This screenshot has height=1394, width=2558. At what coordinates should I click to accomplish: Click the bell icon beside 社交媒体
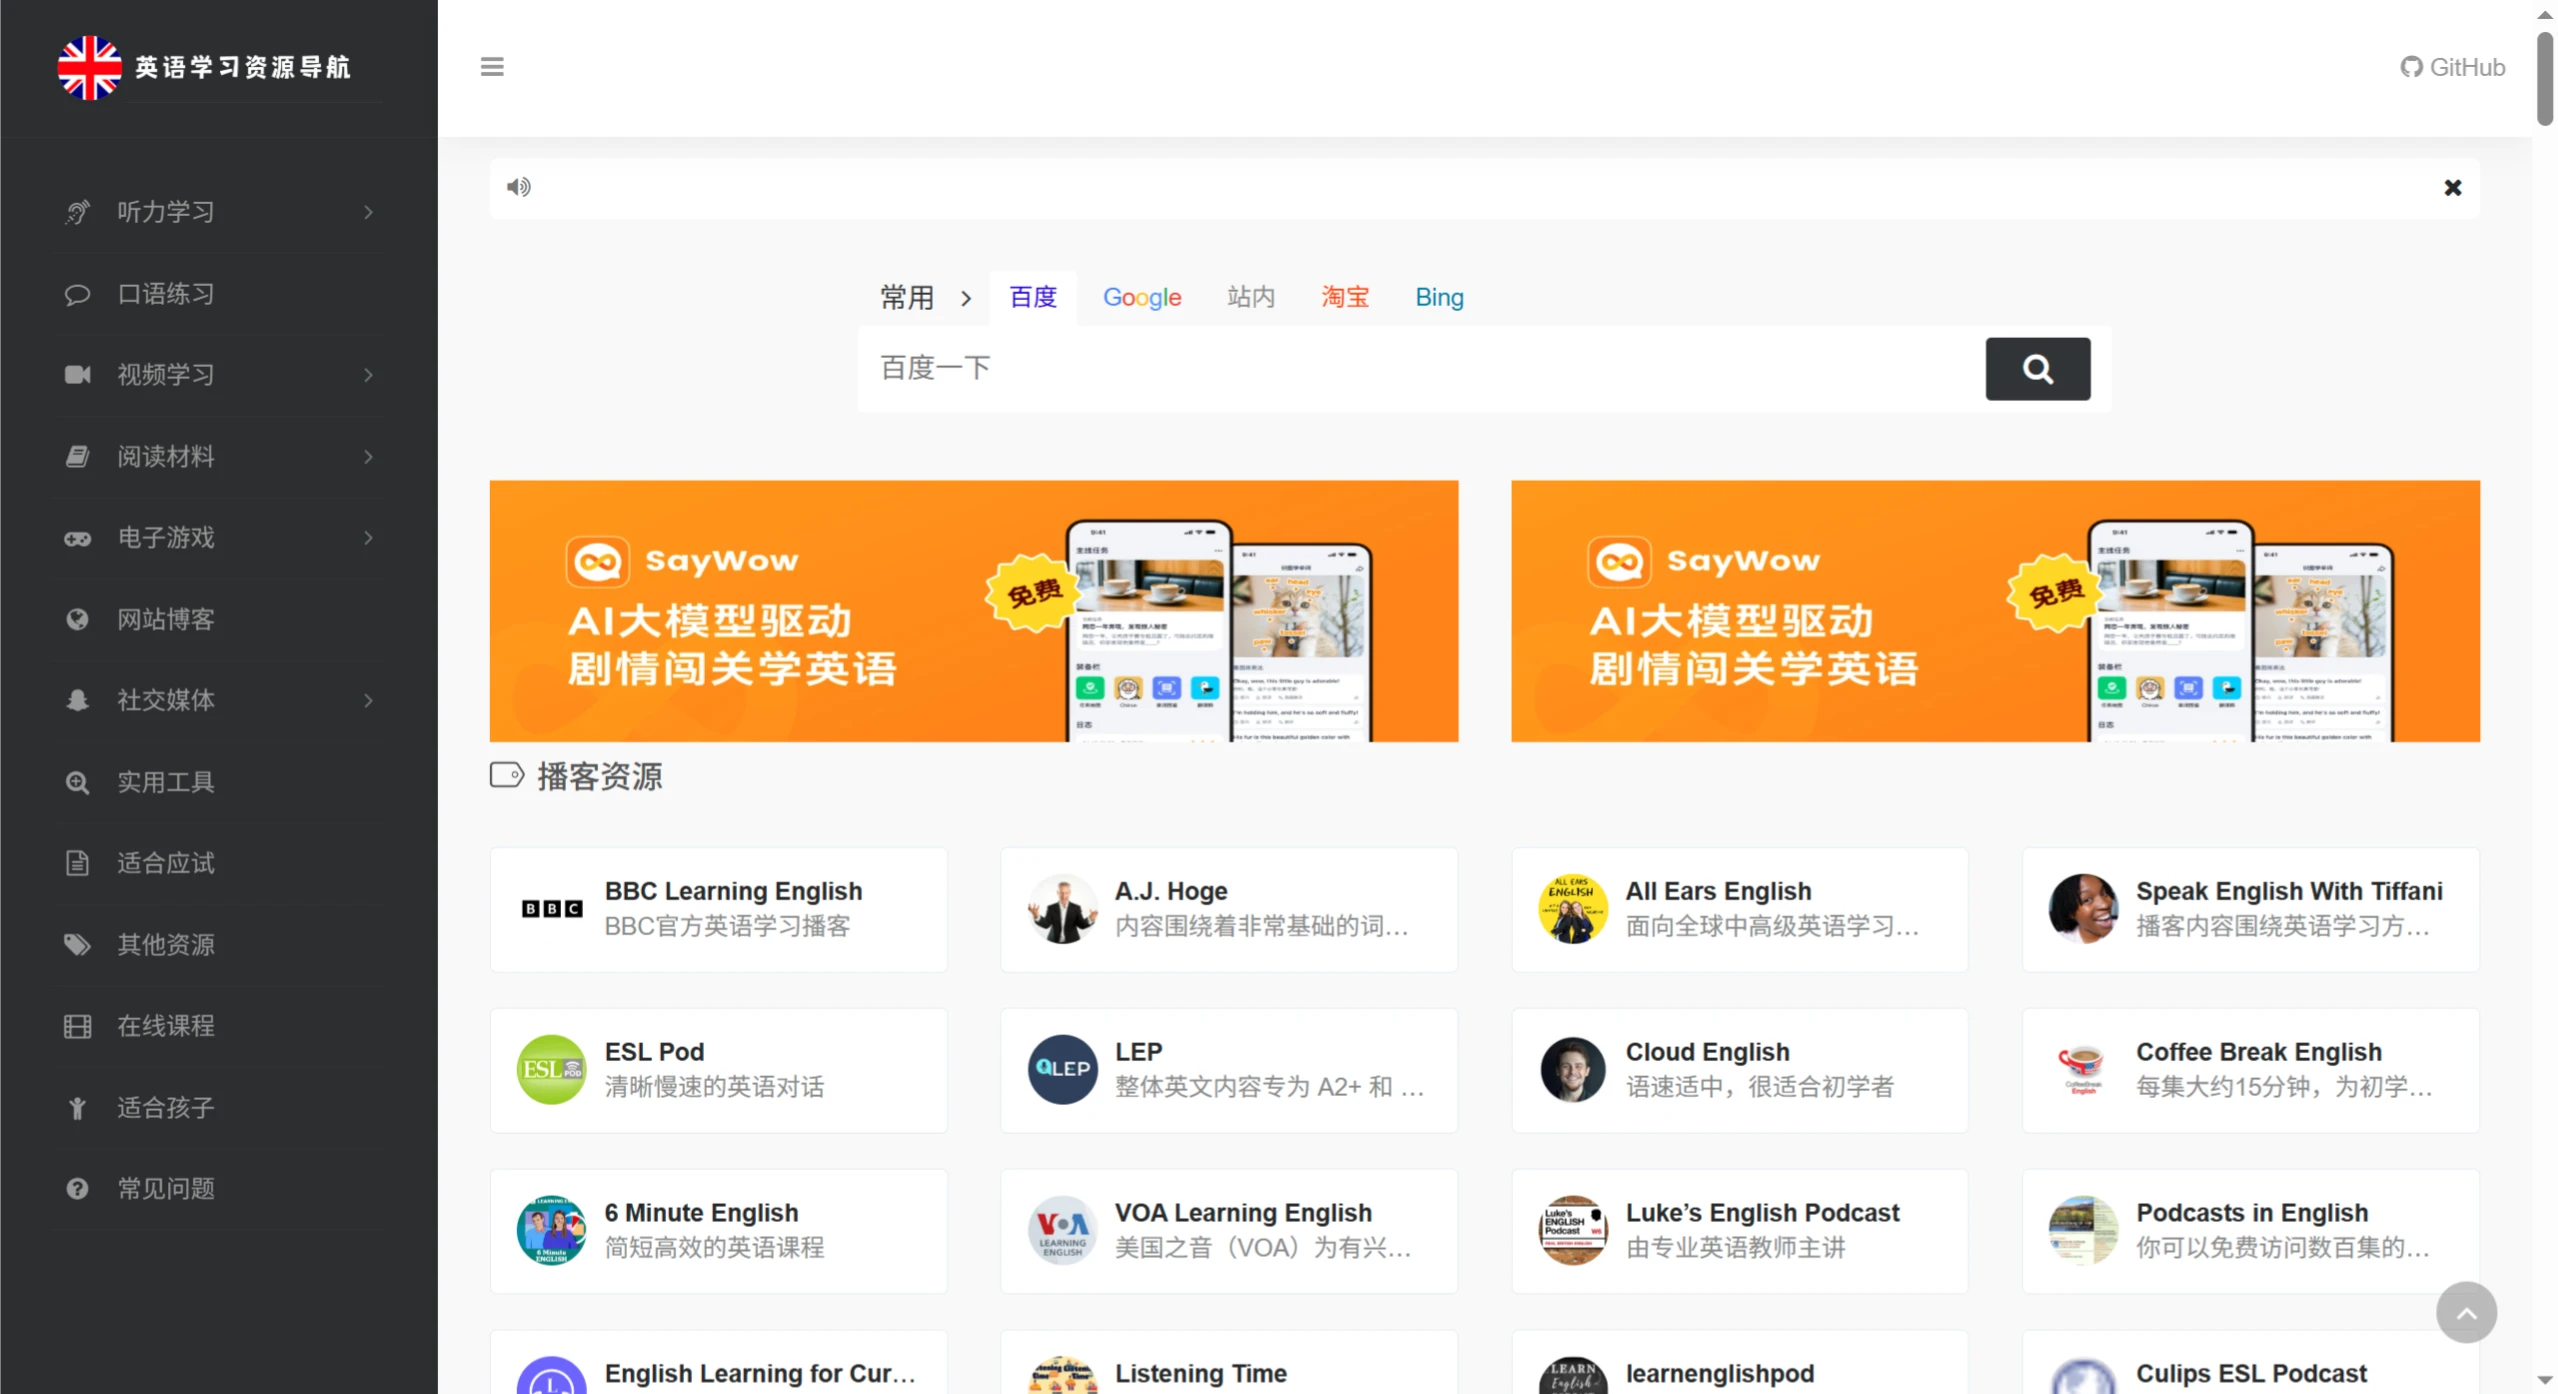(77, 701)
